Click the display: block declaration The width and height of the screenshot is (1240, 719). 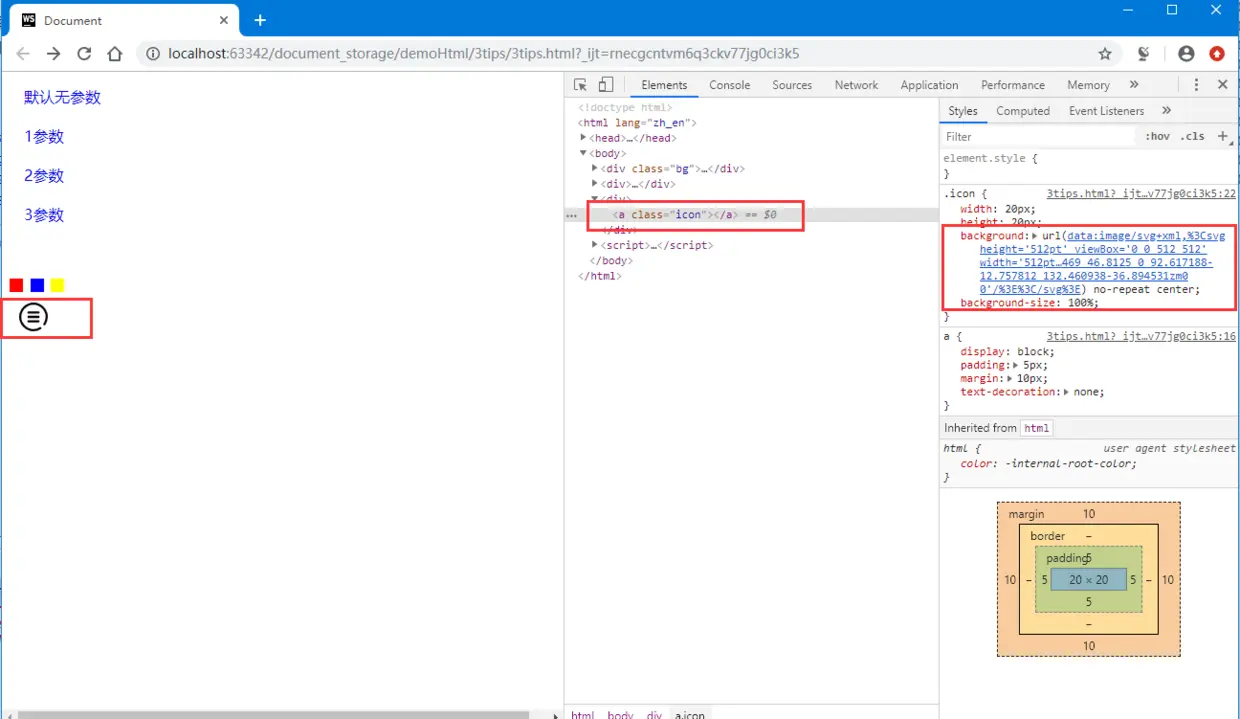click(1007, 352)
